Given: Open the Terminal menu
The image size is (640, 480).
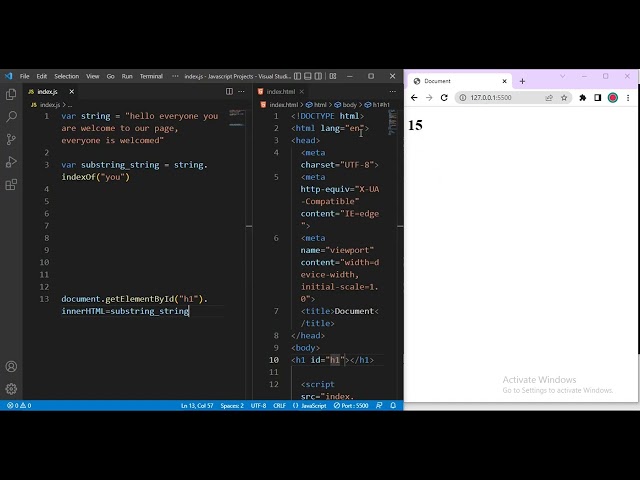Looking at the screenshot, I should (x=151, y=76).
